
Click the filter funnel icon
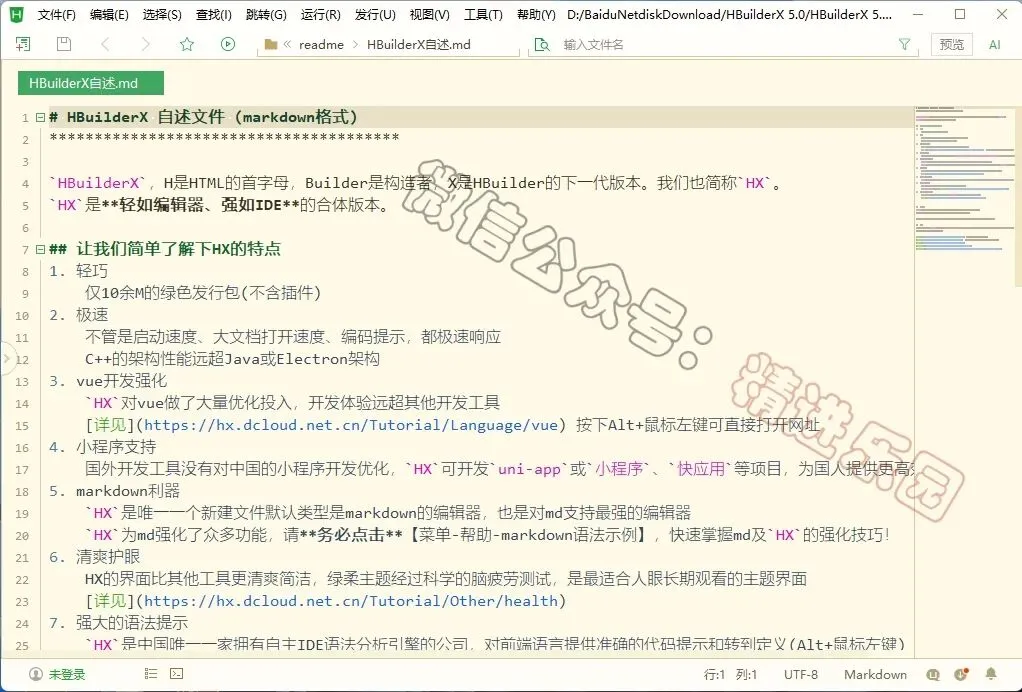904,44
